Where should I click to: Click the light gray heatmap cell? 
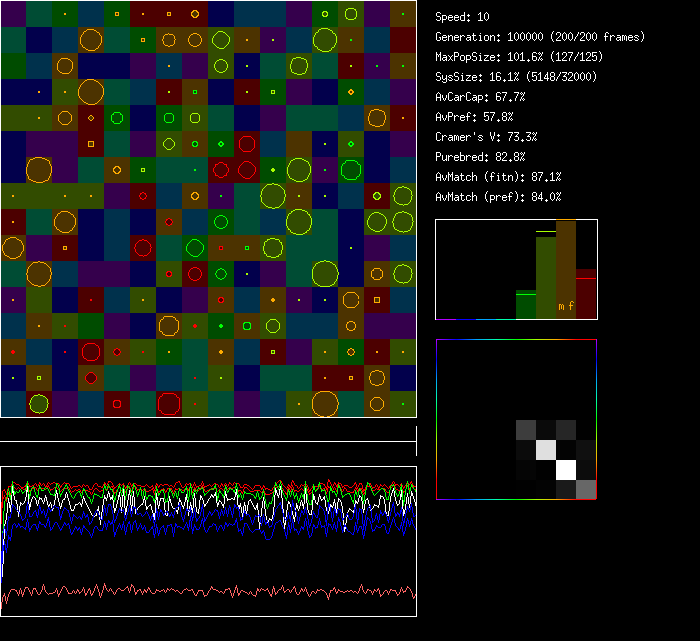546,450
